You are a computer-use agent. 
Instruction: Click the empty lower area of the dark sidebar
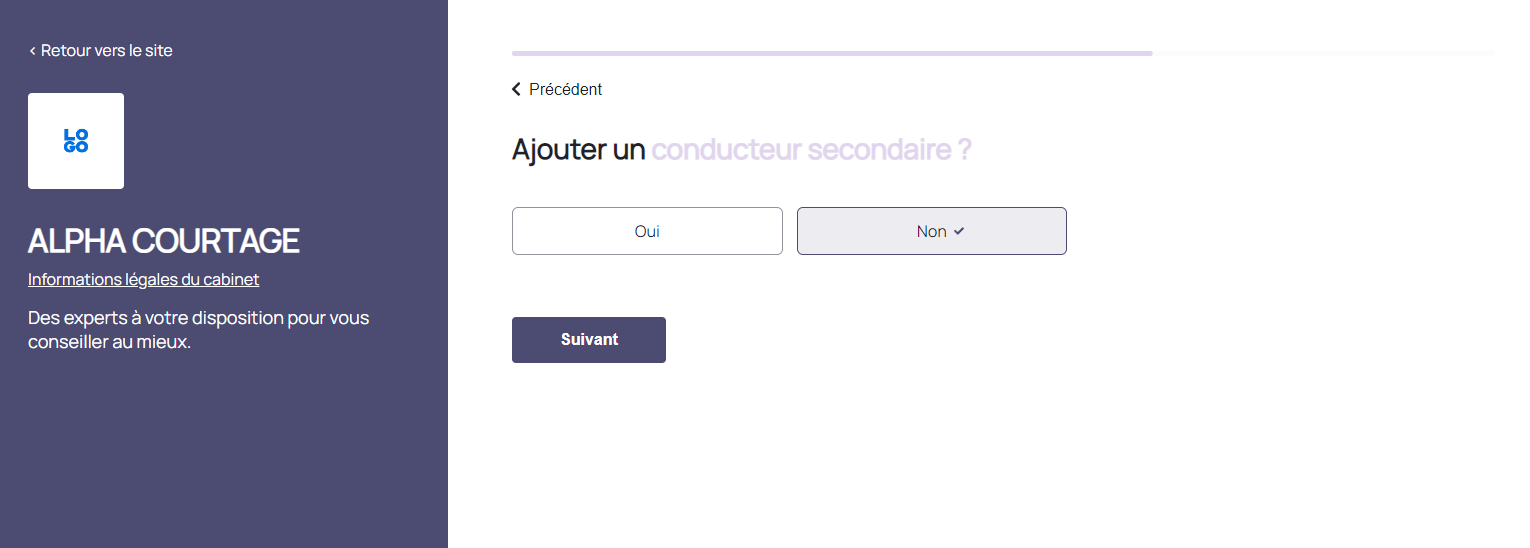[x=223, y=460]
